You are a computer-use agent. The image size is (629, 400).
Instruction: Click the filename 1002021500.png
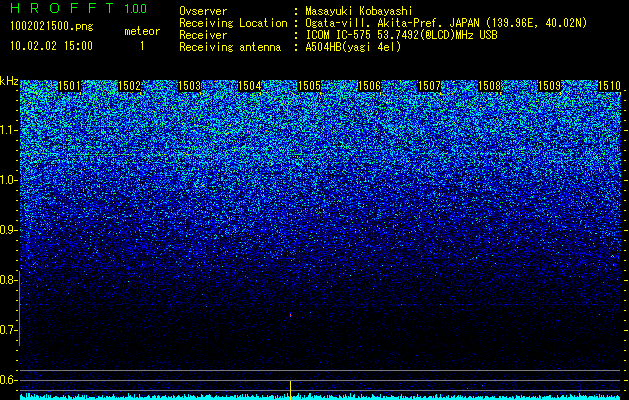pos(52,27)
